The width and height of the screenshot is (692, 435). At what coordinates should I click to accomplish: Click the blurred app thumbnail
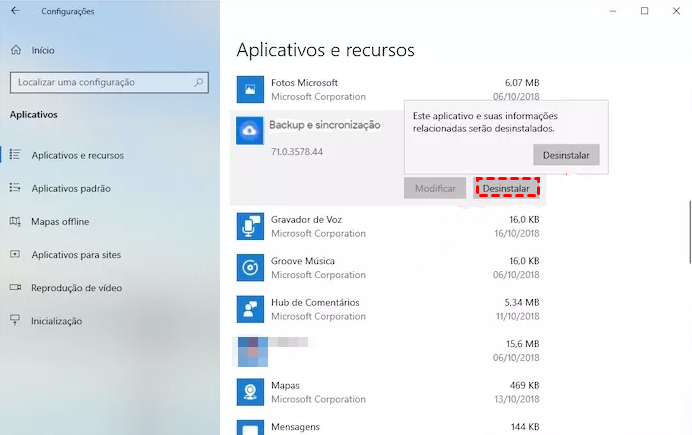253,352
